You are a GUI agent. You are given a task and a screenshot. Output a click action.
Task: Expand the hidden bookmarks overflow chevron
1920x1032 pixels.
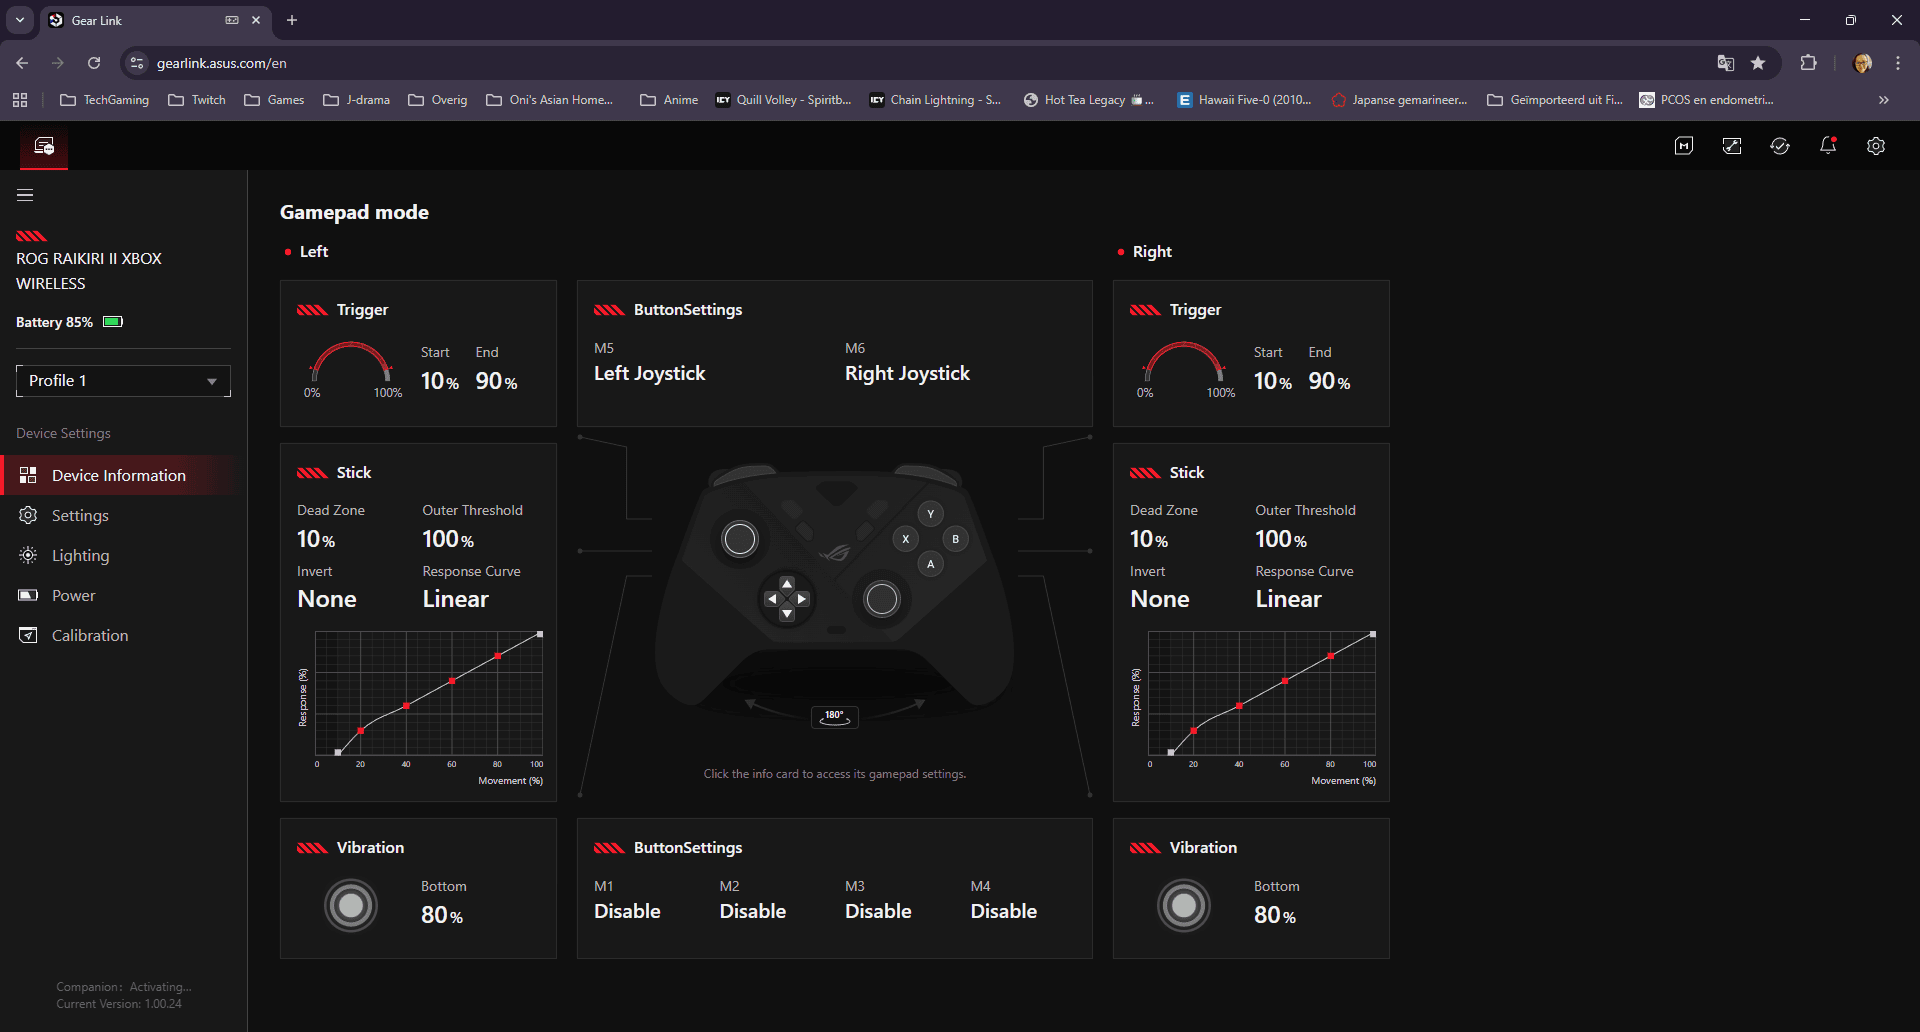click(1883, 100)
